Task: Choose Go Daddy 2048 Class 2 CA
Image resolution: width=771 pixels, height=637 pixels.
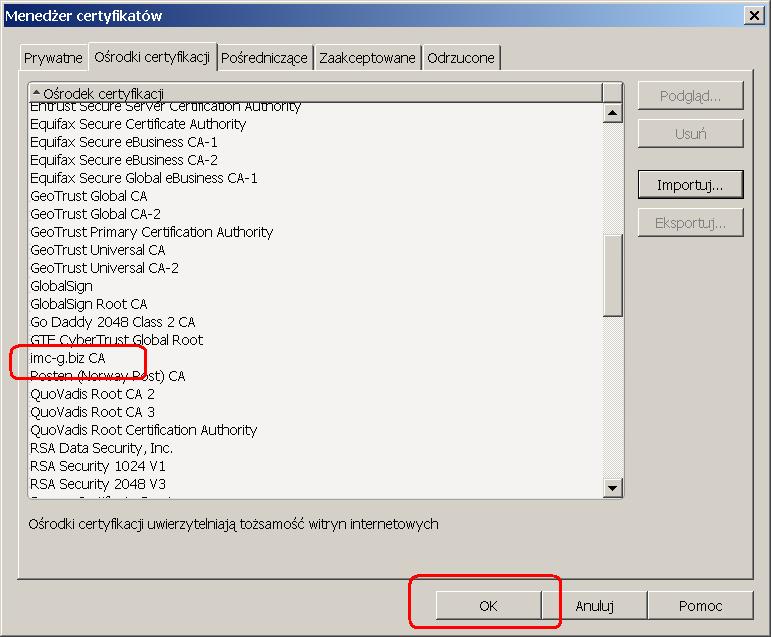Action: coord(113,322)
